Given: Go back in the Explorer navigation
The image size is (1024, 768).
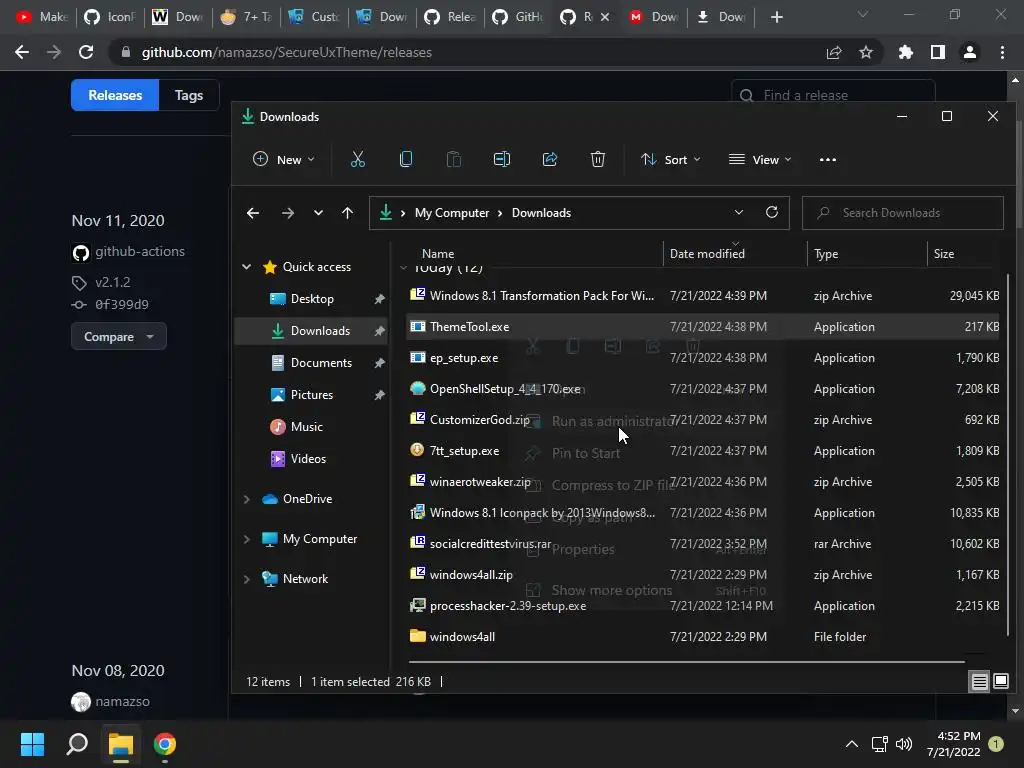Looking at the screenshot, I should click(253, 213).
